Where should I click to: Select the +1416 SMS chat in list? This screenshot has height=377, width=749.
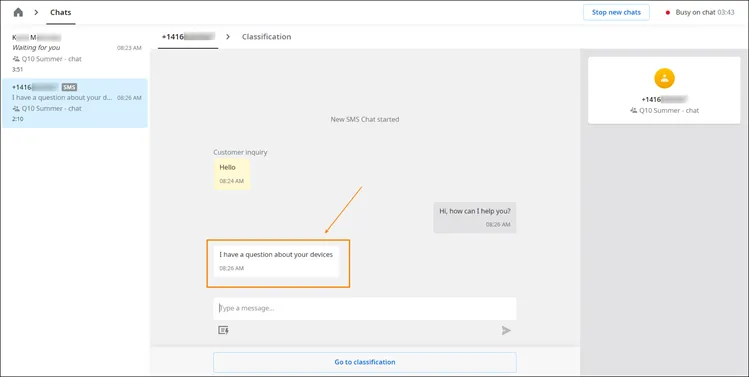[75, 103]
